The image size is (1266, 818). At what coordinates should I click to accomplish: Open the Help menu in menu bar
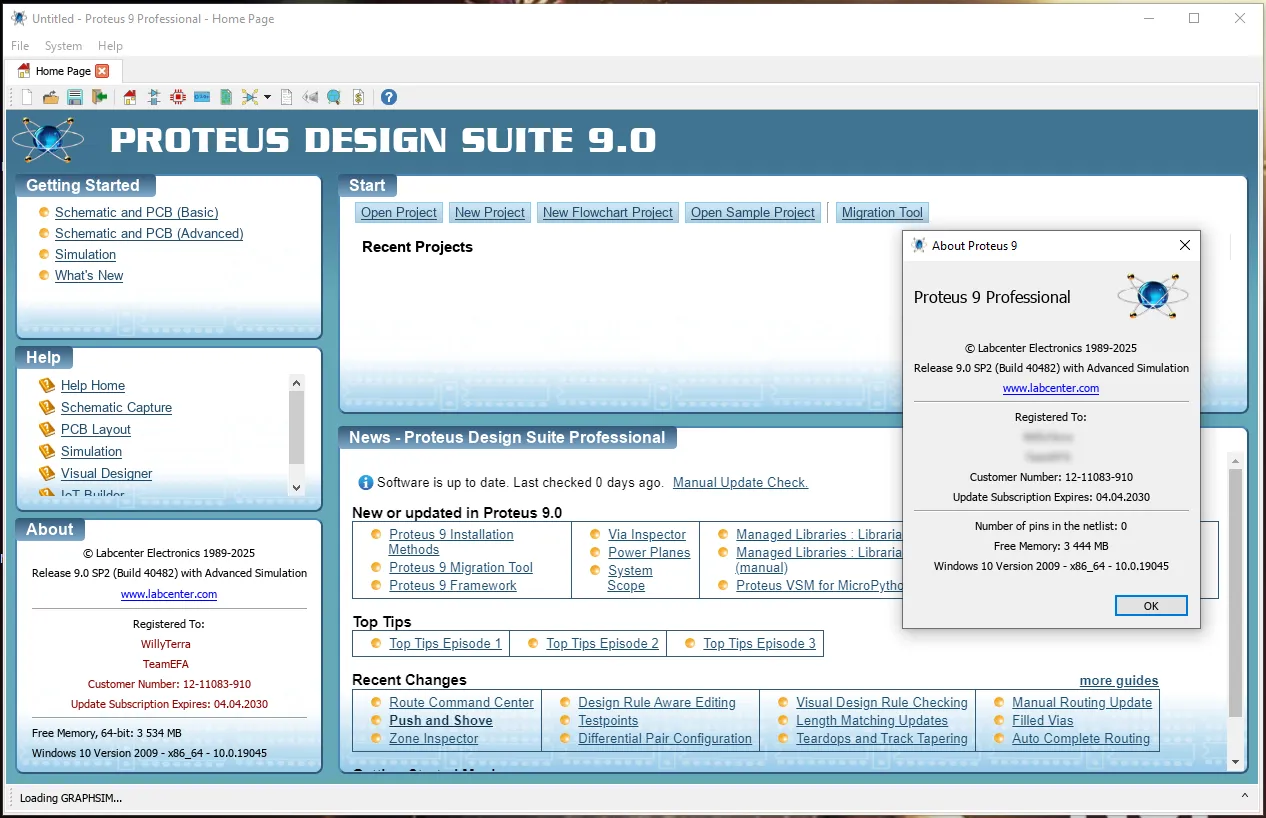point(110,46)
